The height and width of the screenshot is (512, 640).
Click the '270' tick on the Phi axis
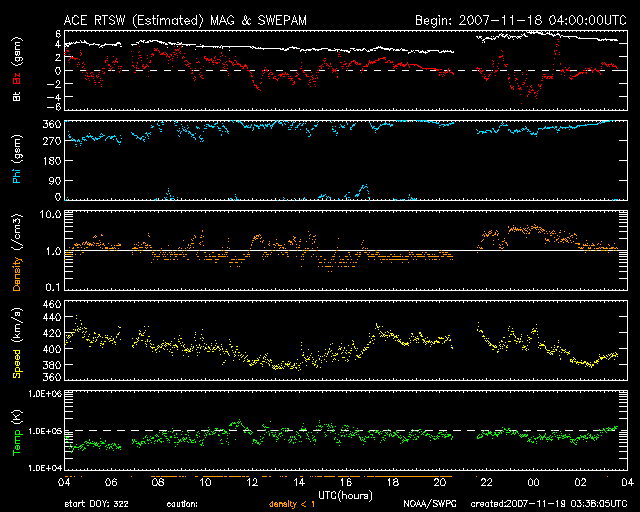coord(52,141)
